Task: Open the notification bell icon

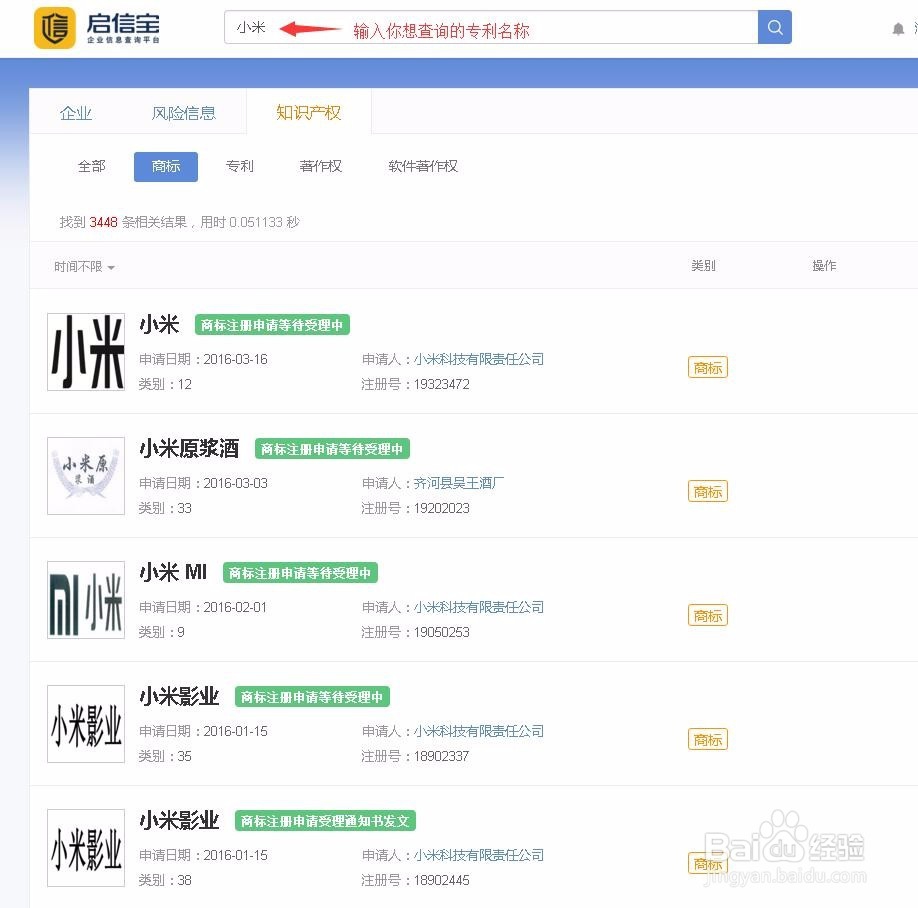Action: click(x=898, y=29)
